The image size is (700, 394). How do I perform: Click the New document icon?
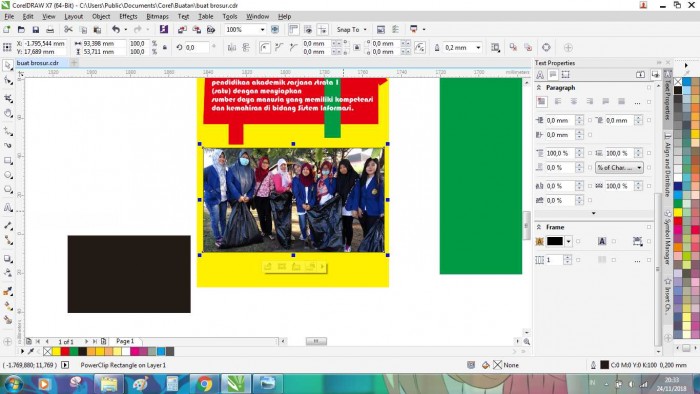[x=7, y=29]
